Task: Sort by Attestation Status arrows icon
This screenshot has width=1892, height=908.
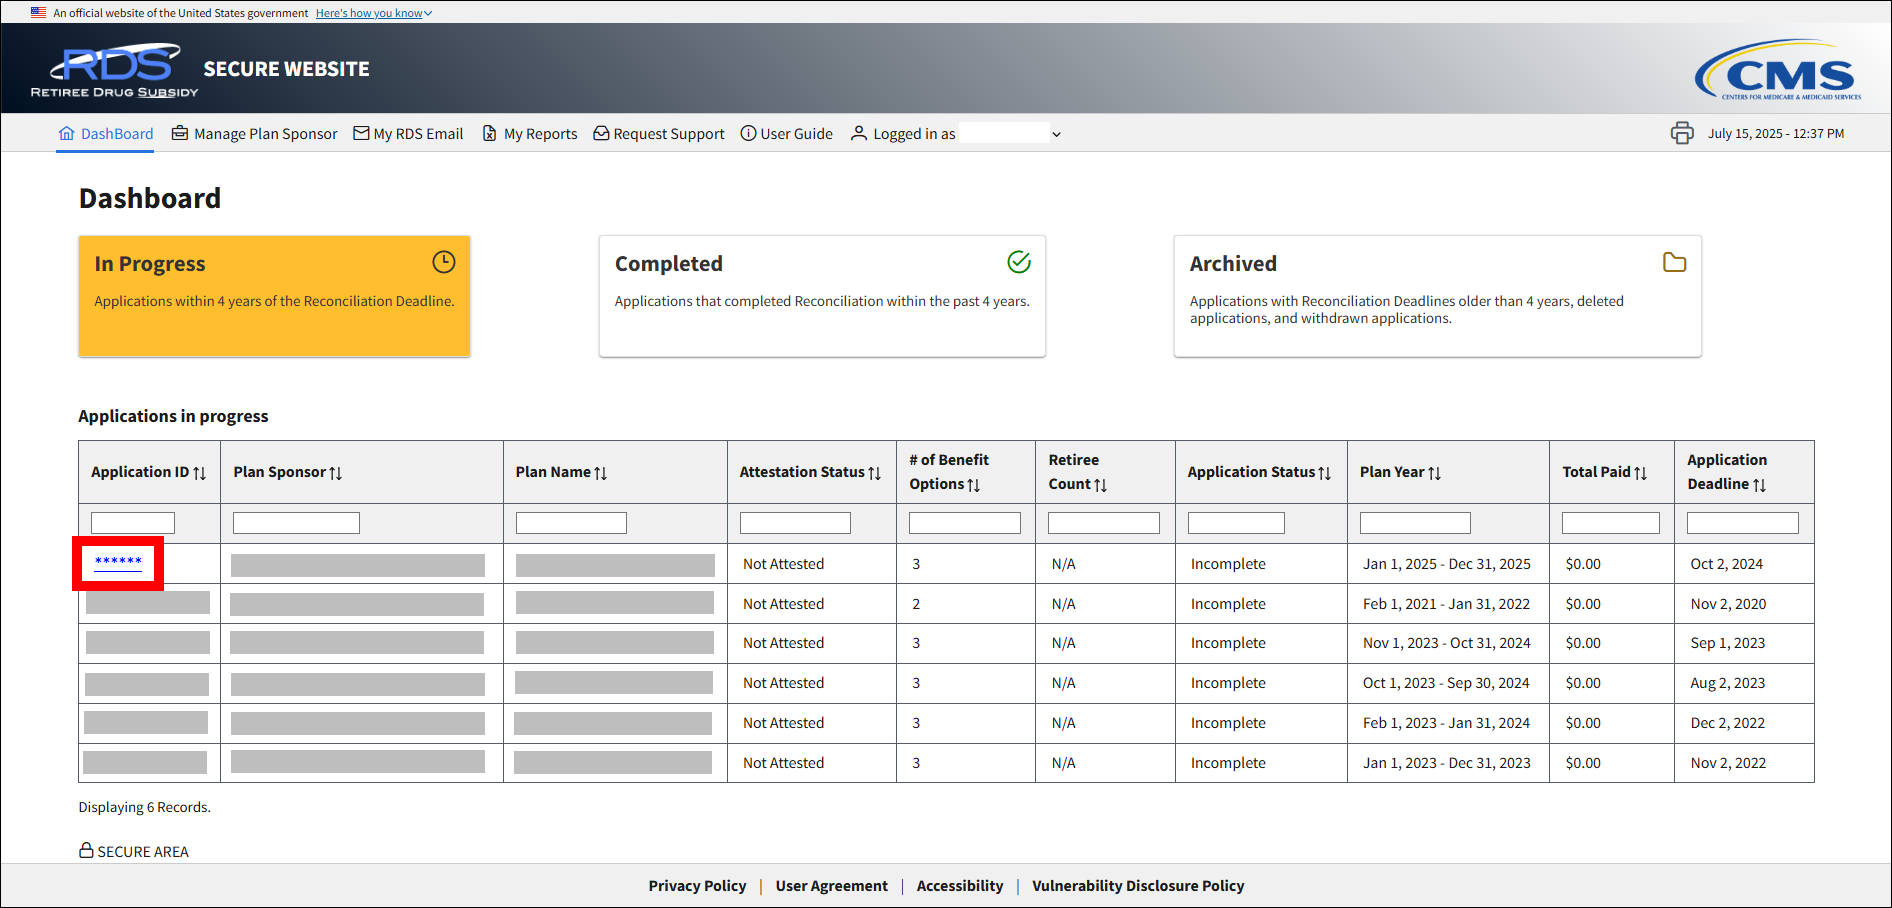Action: [x=874, y=473]
